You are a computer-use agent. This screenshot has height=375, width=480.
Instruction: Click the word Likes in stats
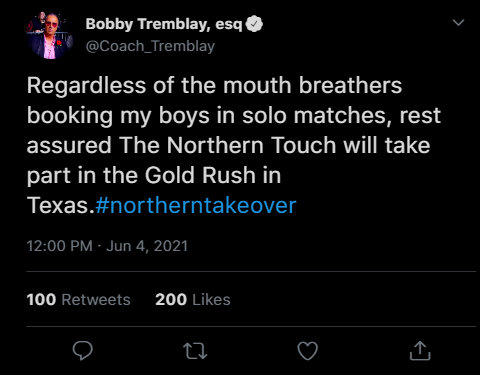pyautogui.click(x=211, y=299)
